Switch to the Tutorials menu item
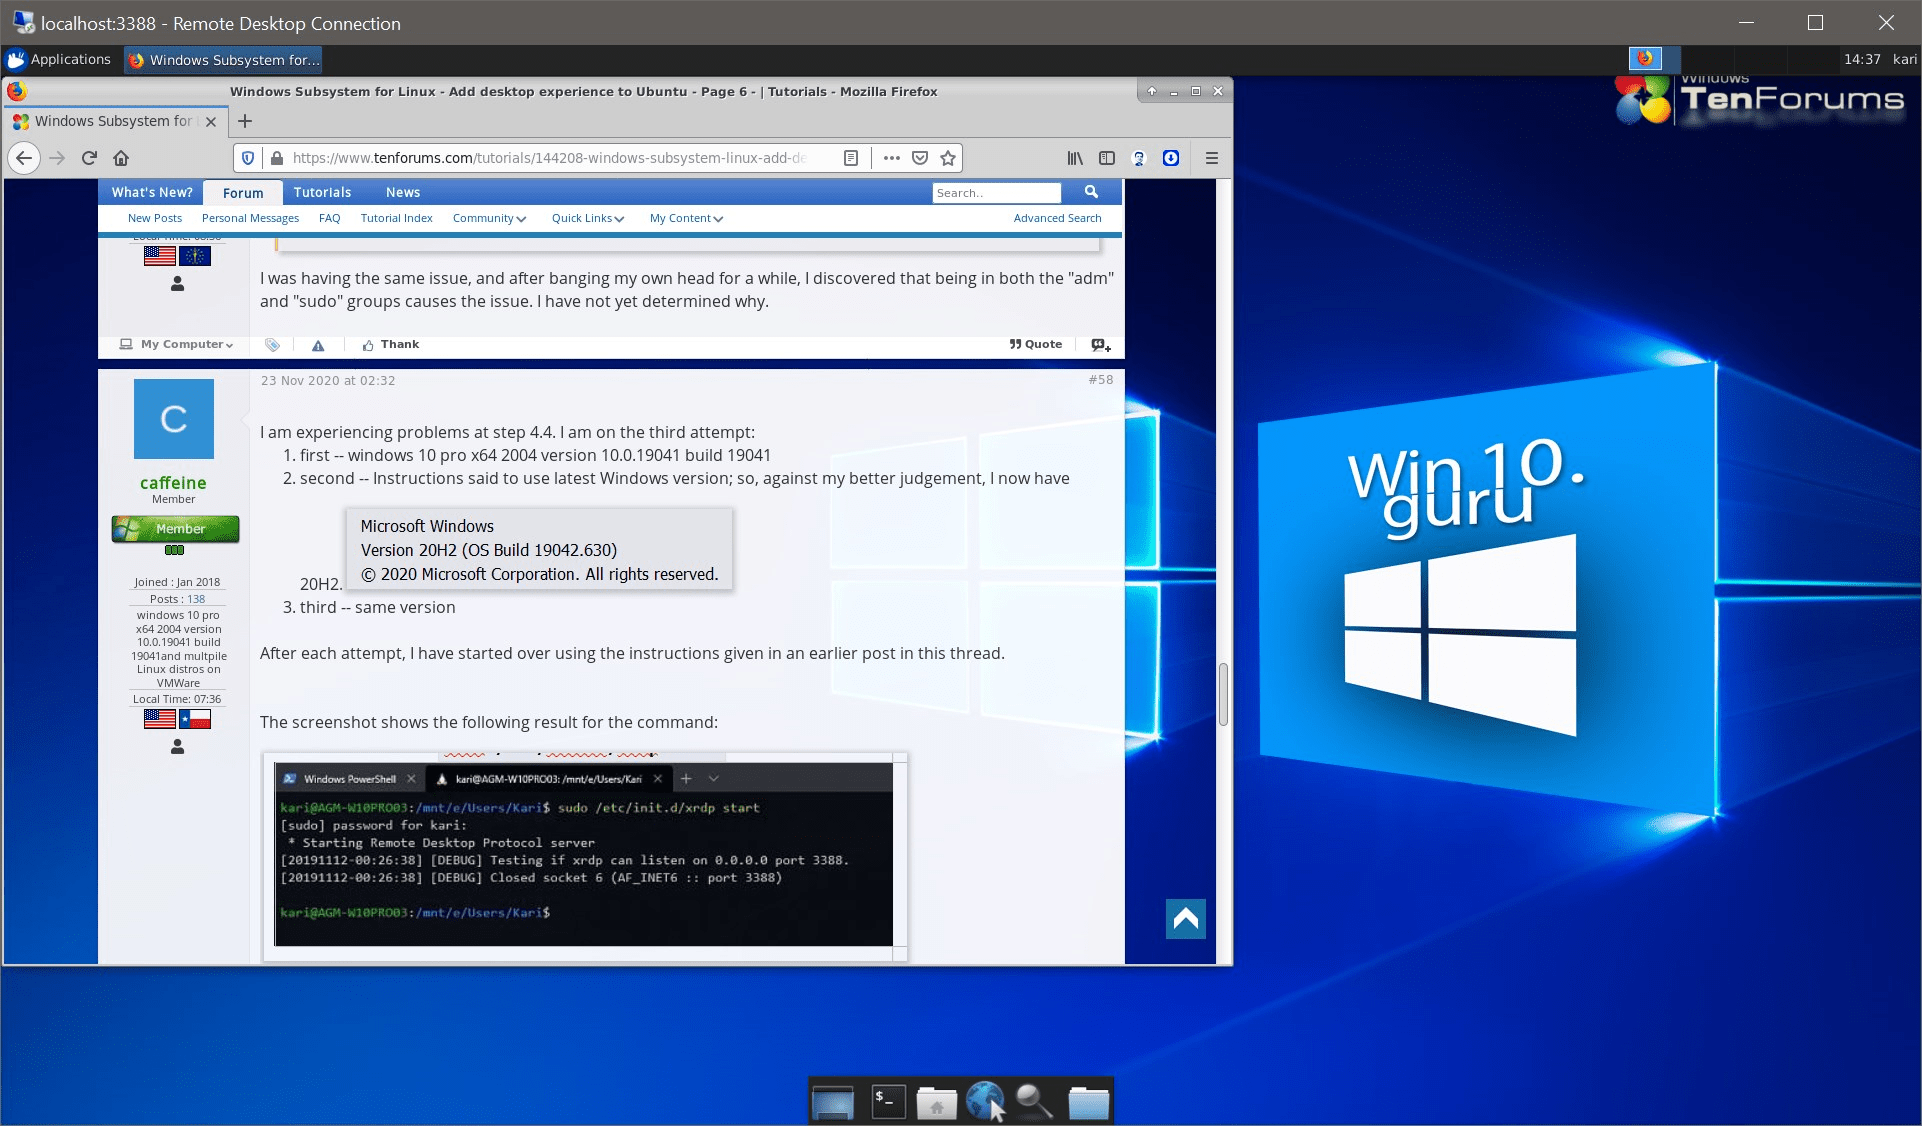The image size is (1922, 1126). 323,192
